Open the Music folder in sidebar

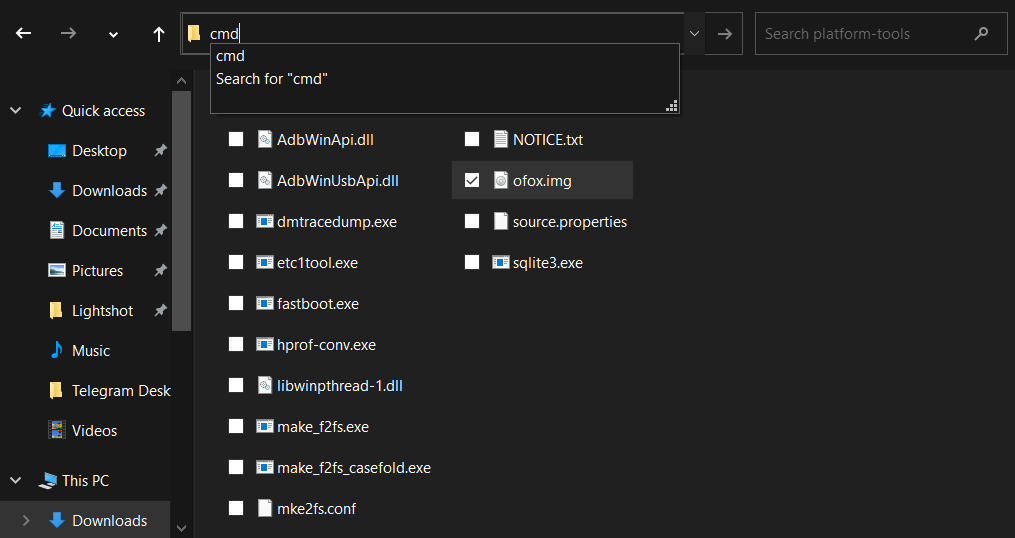(x=90, y=351)
